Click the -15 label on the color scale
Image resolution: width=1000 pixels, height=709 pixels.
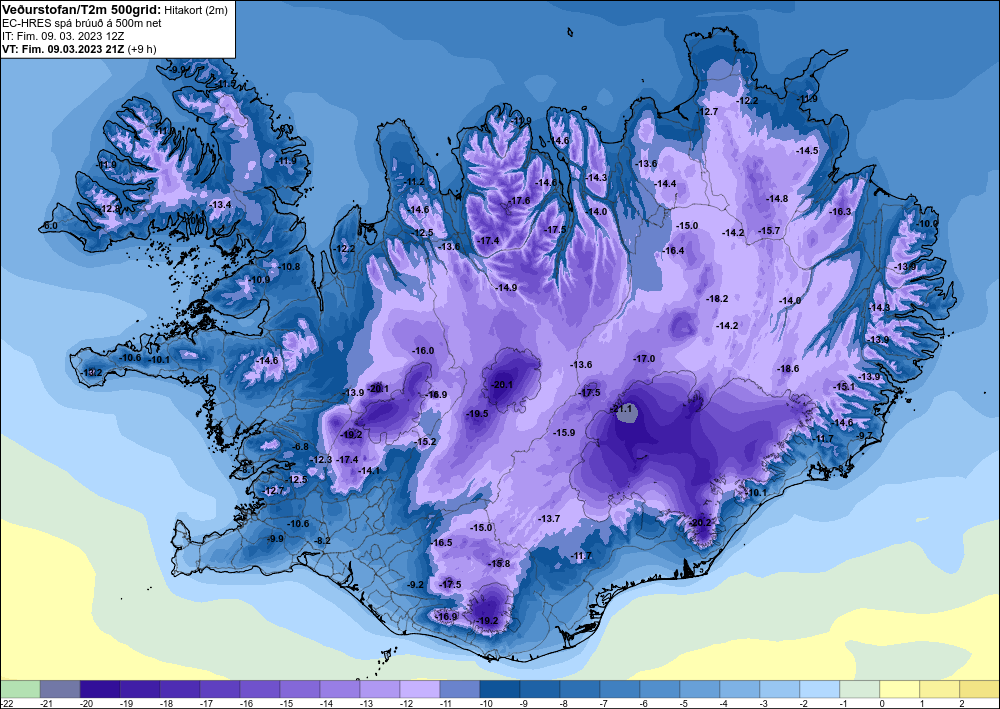(286, 703)
